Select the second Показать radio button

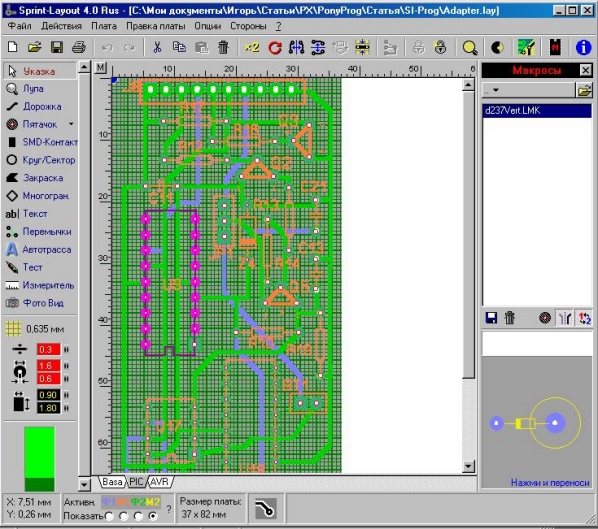pos(124,516)
